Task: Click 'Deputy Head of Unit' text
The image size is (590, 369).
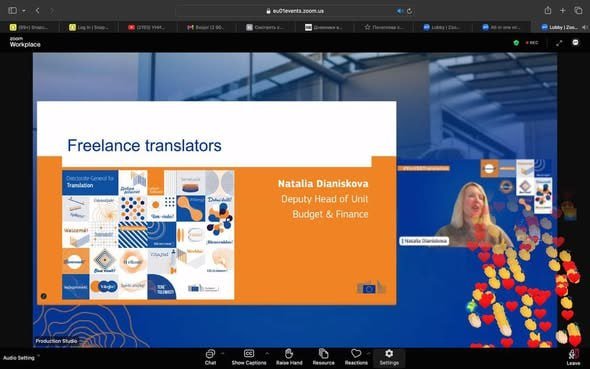Action: tap(324, 199)
